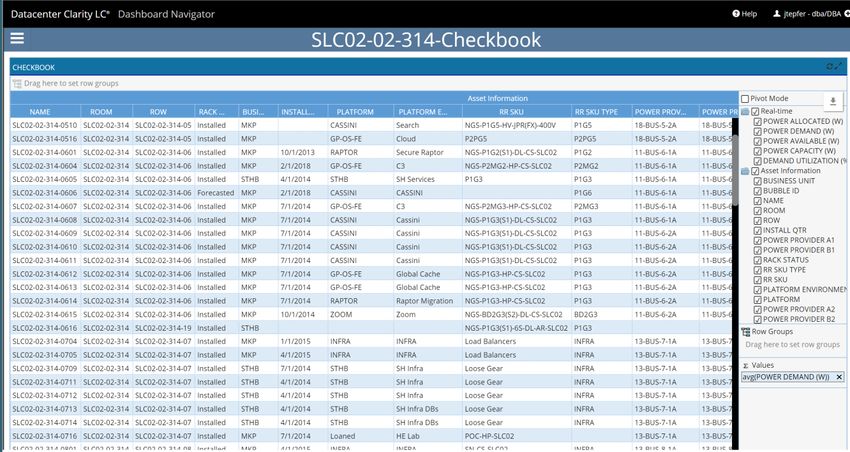This screenshot has height=452, width=850.
Task: Refresh the Checkbook panel
Action: coord(829,67)
